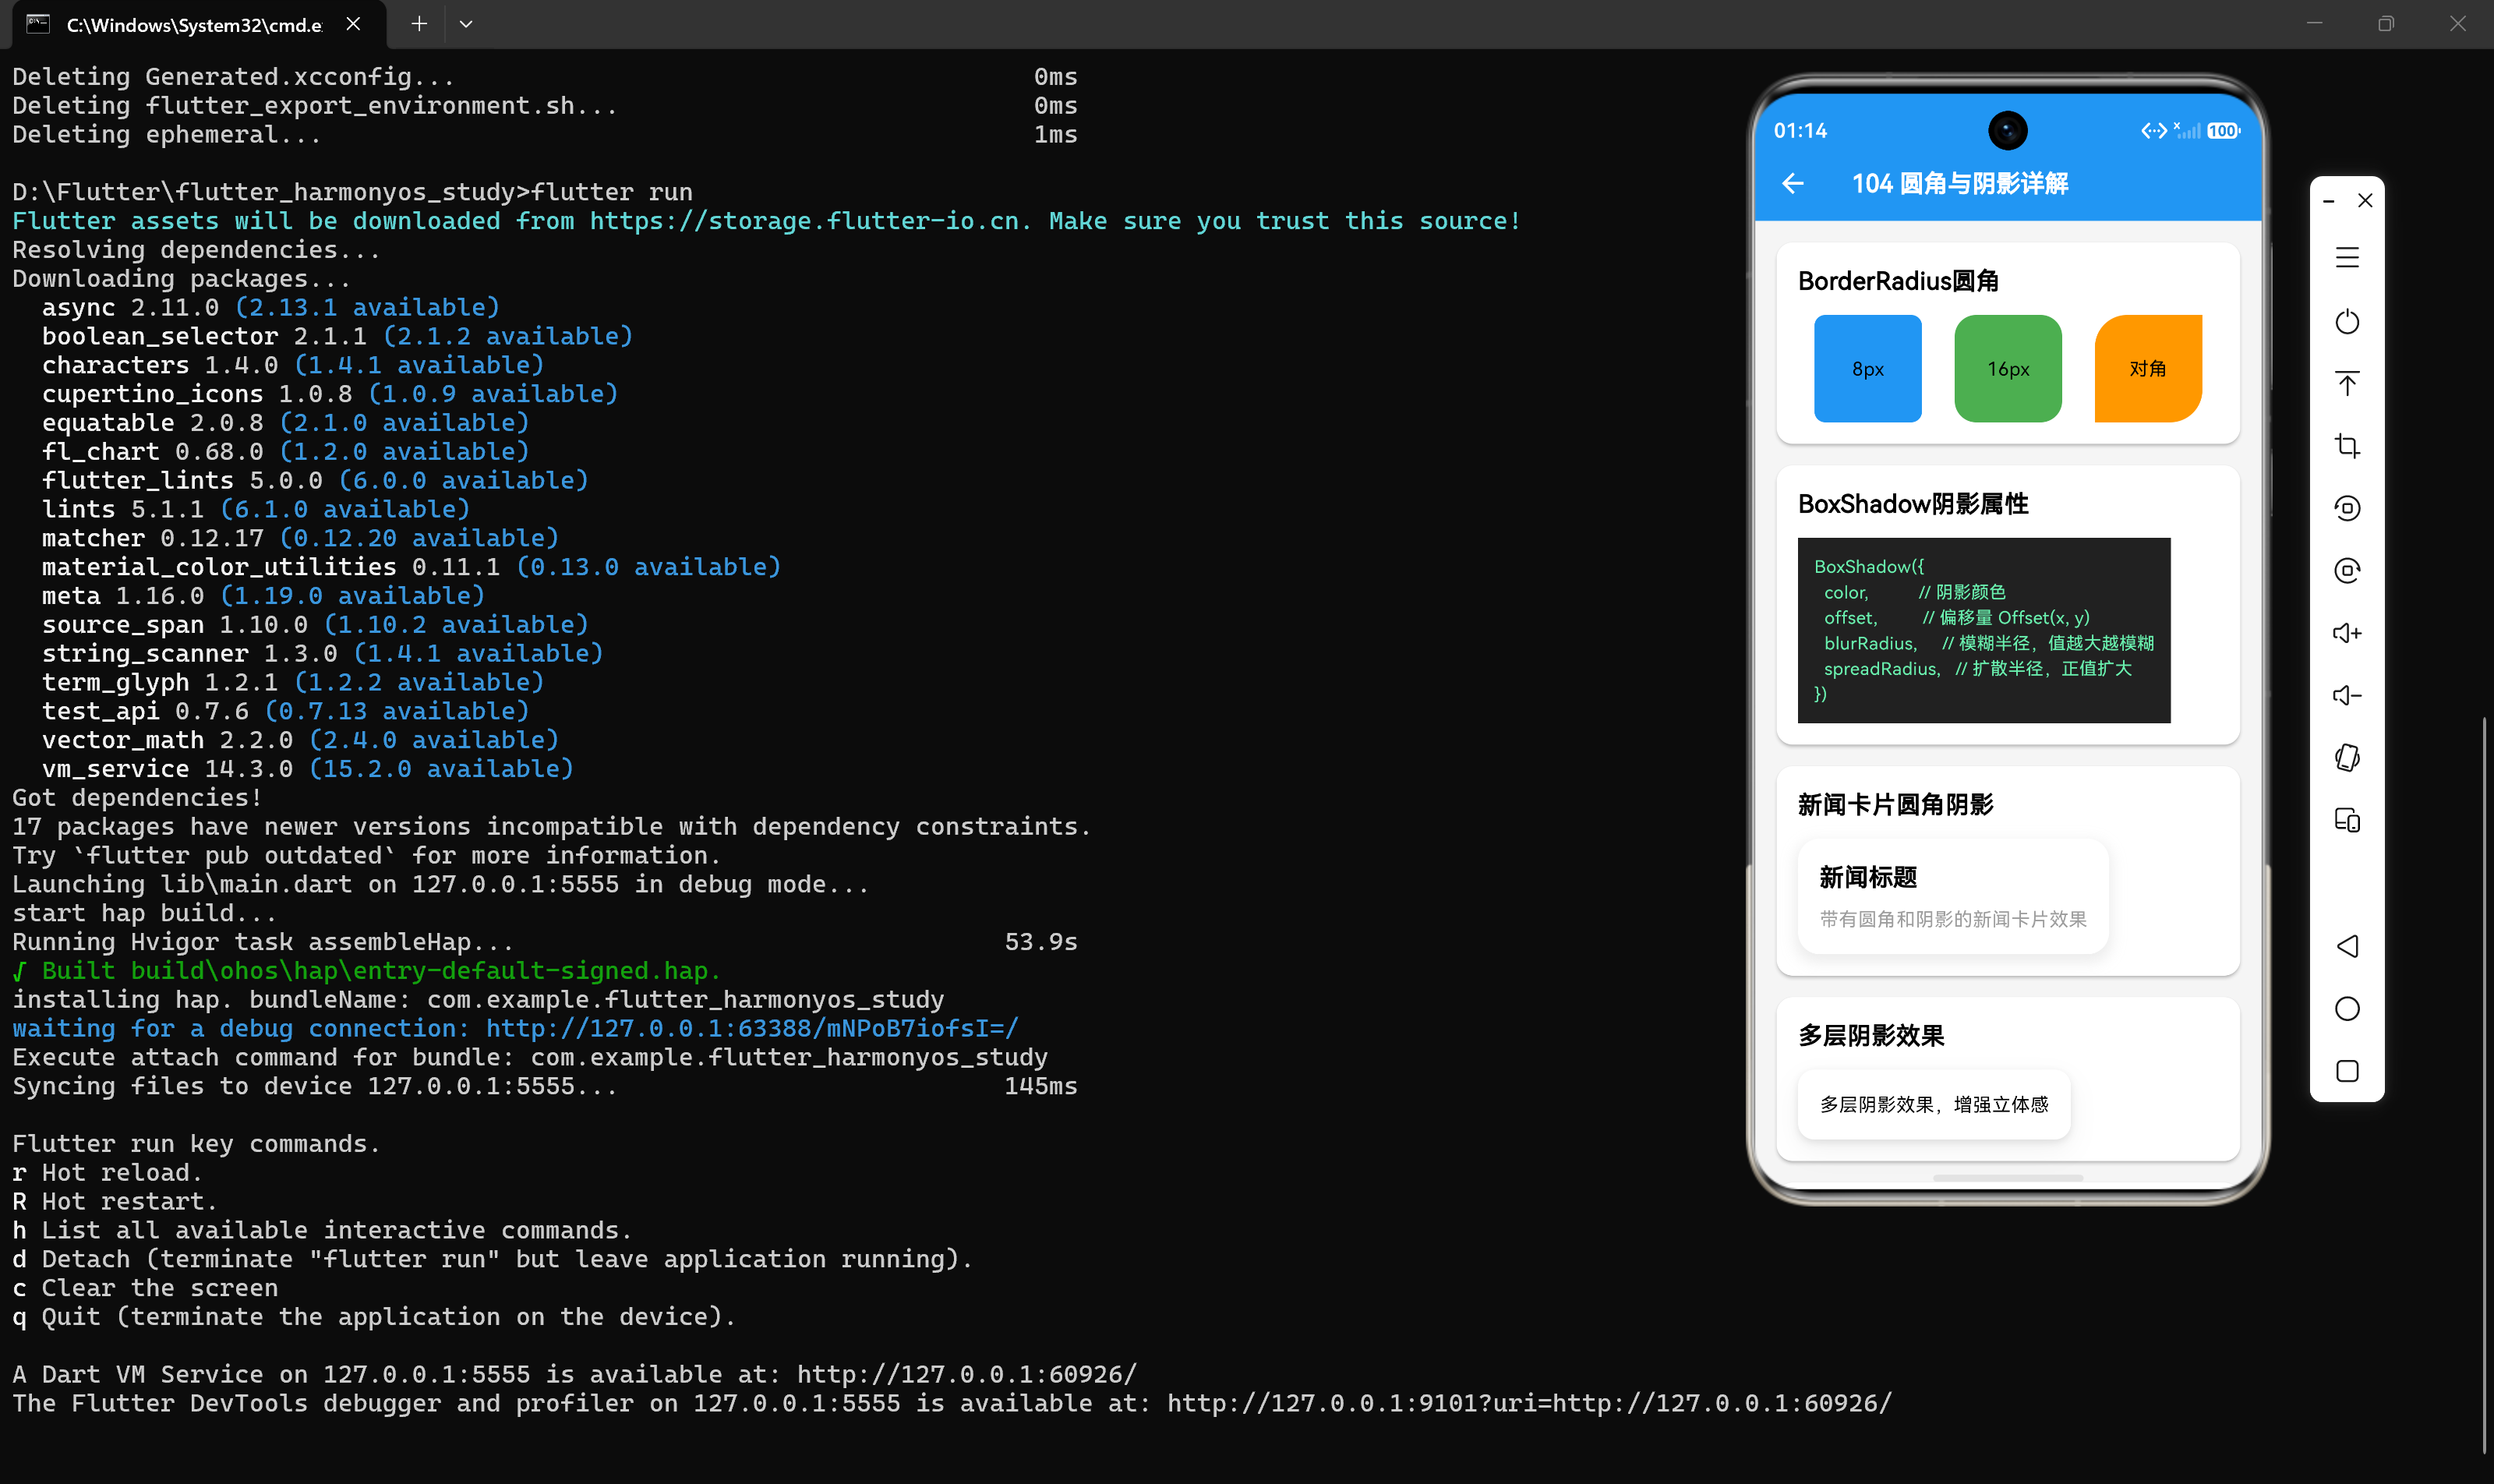The height and width of the screenshot is (1484, 2494).
Task: Click the 'Built build\ohos\hap\entry-default-signed.hap.' line
Action: click(x=367, y=970)
